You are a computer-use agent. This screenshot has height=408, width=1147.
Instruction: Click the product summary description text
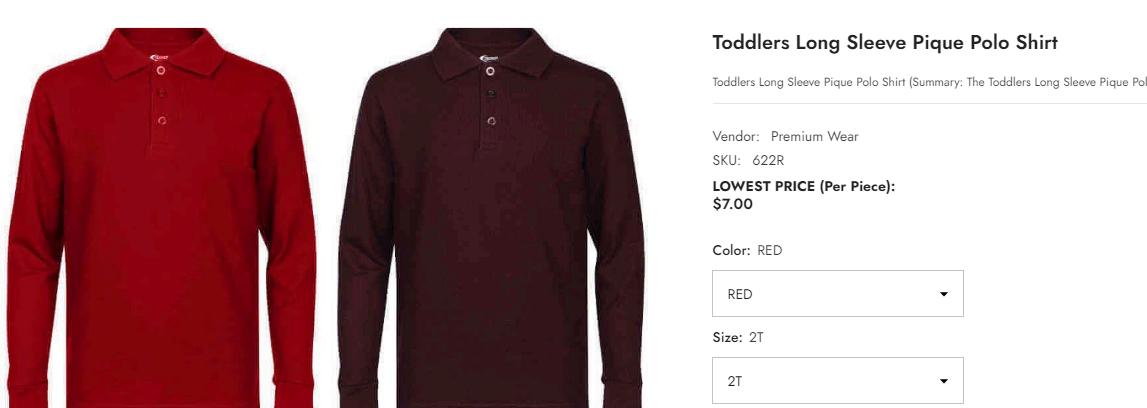coord(930,82)
